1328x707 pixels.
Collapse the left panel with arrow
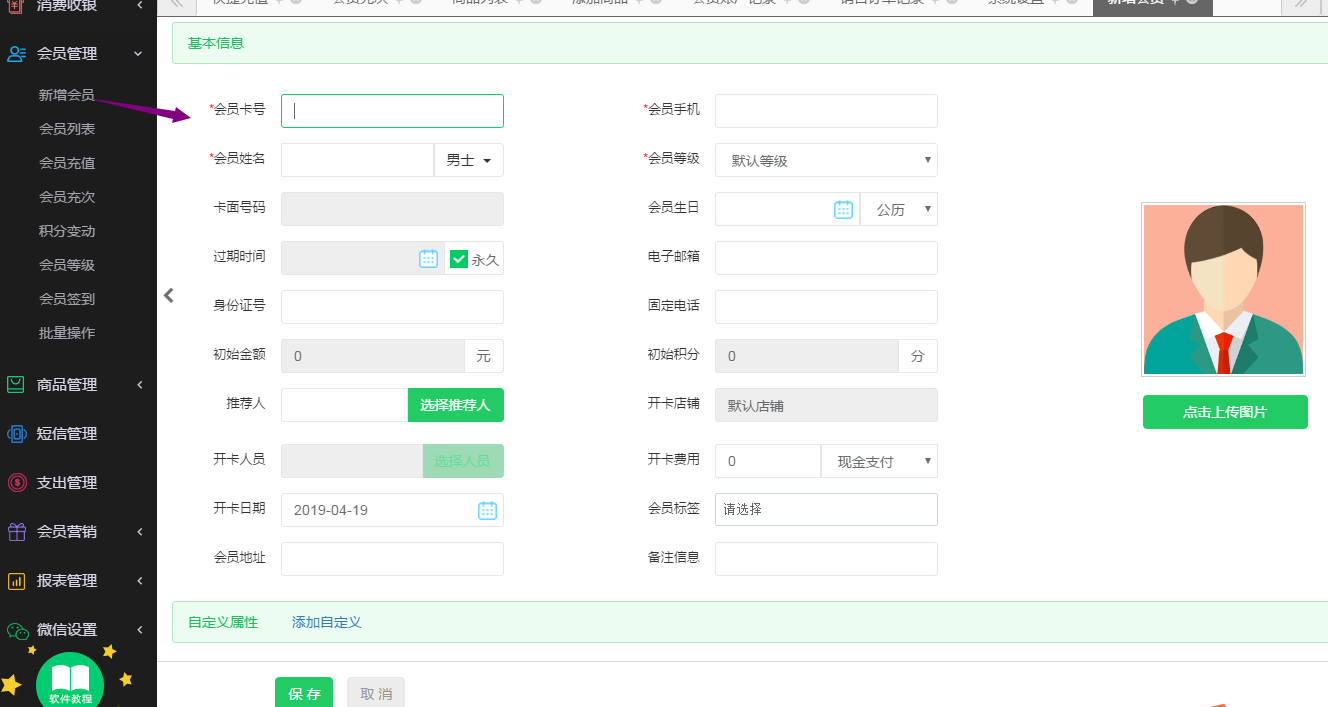coord(169,295)
